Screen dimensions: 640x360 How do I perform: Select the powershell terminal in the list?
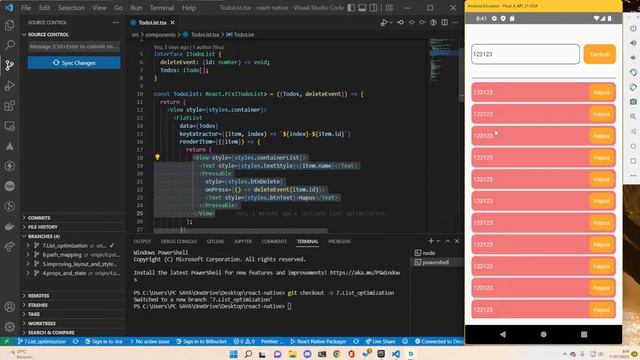coord(437,262)
